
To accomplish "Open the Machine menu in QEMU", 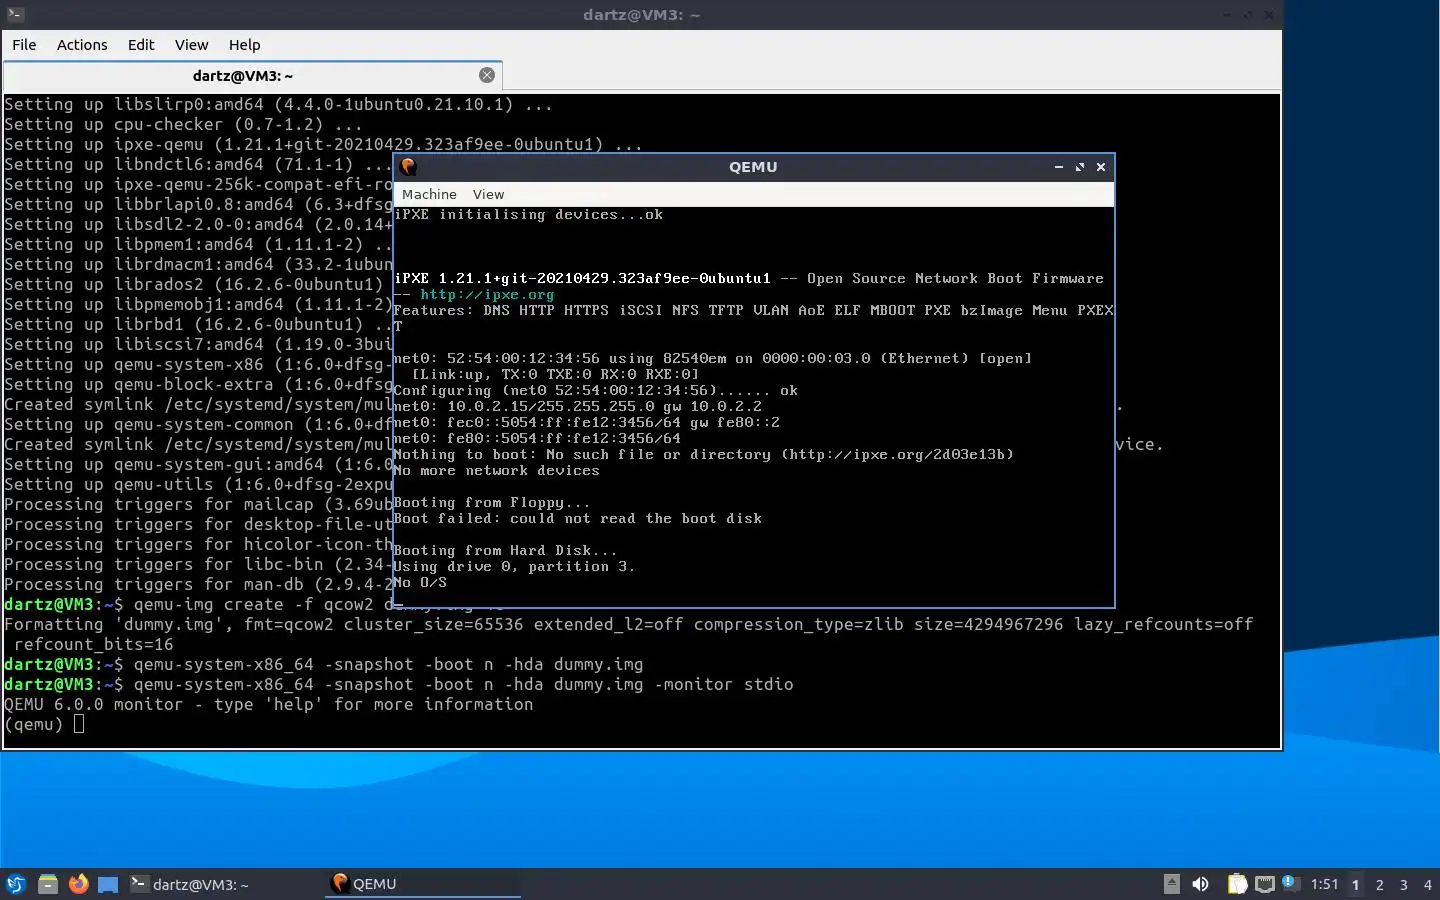I will [x=429, y=194].
